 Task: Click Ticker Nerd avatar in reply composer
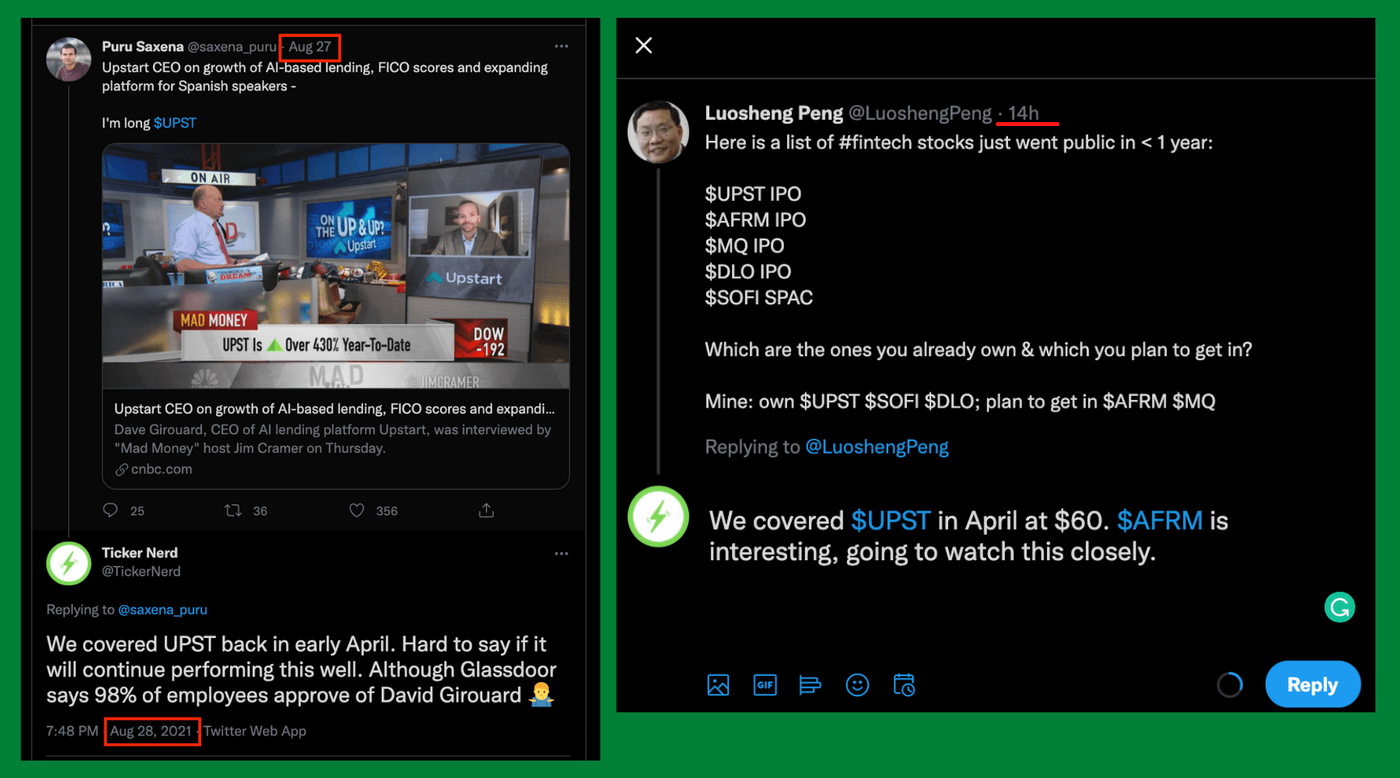point(658,517)
